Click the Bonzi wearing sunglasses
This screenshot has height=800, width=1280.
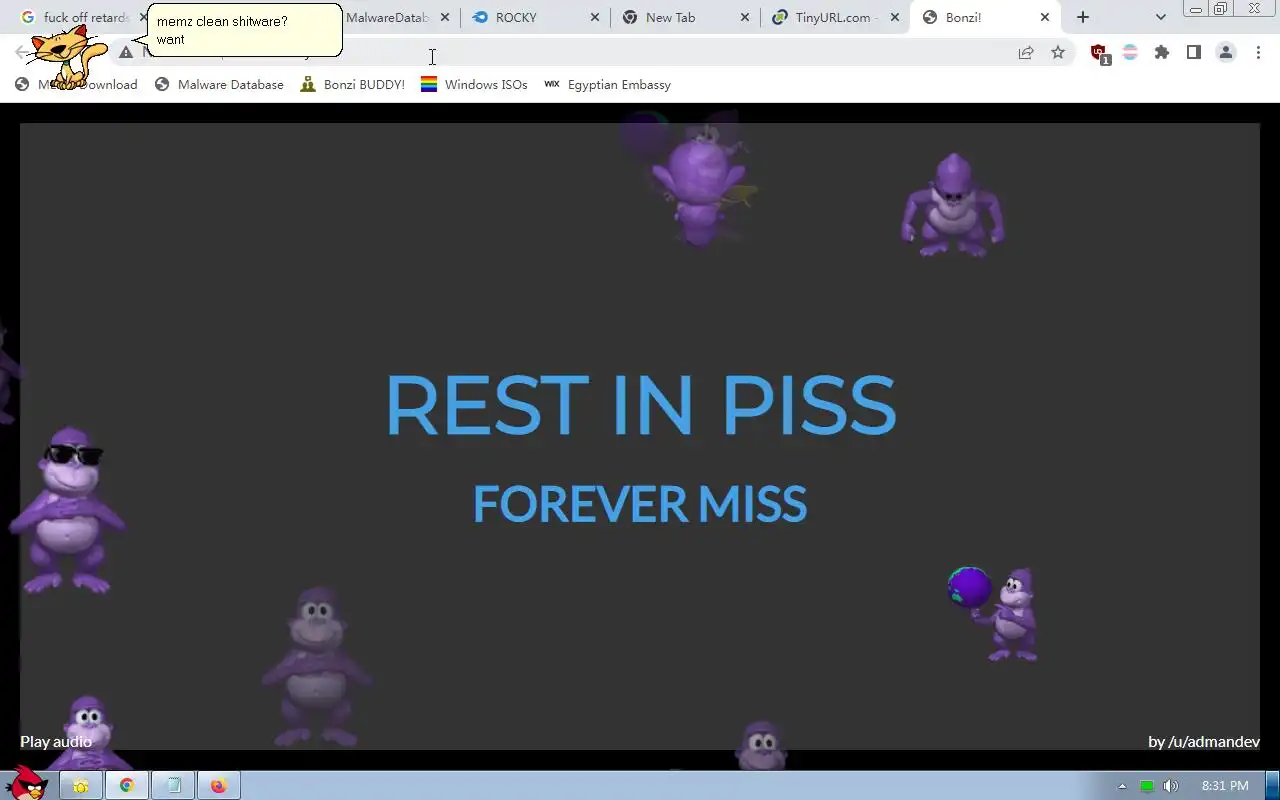pos(66,510)
